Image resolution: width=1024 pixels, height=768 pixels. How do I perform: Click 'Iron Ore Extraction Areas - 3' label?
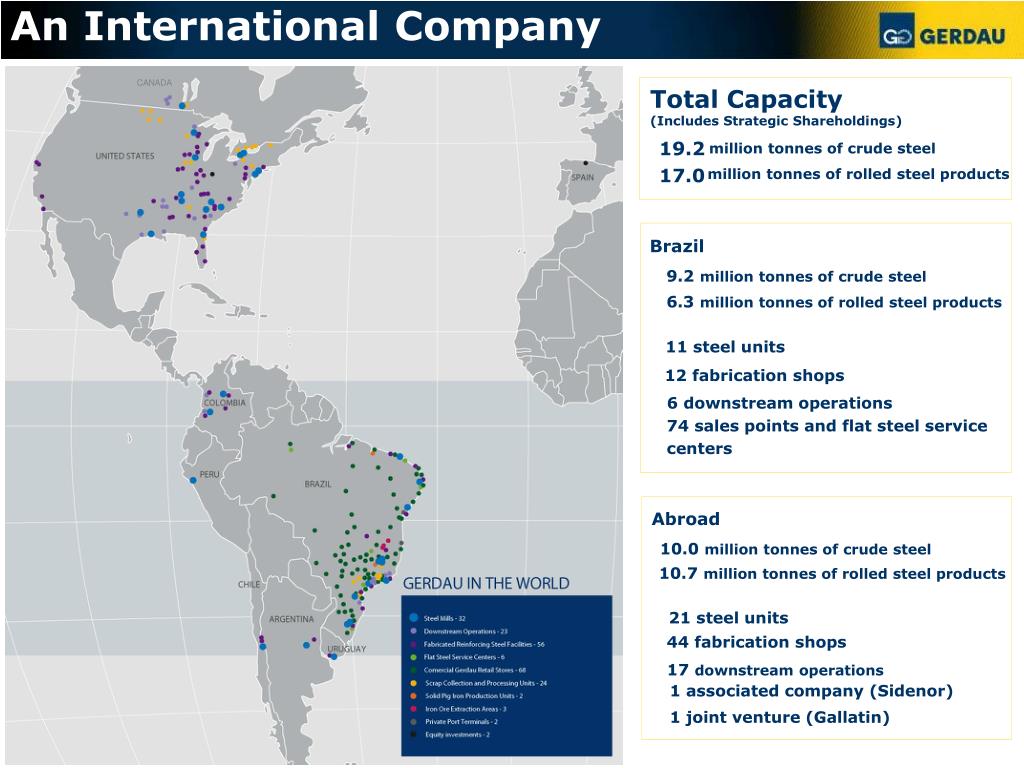[x=466, y=709]
